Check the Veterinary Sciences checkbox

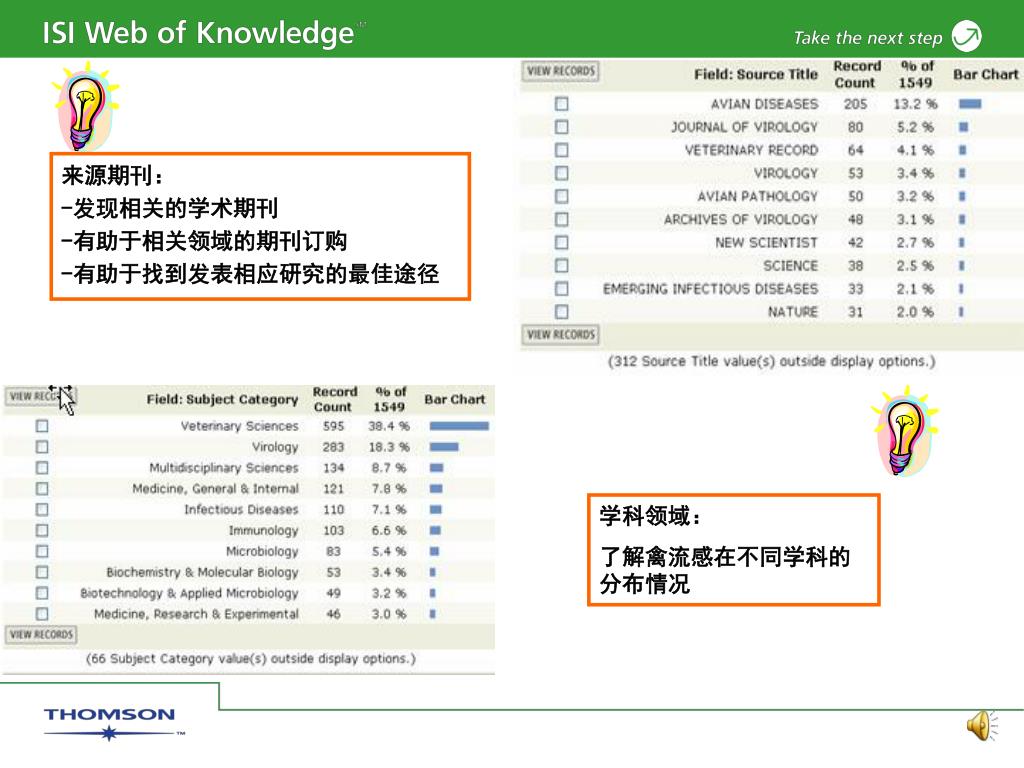point(42,426)
